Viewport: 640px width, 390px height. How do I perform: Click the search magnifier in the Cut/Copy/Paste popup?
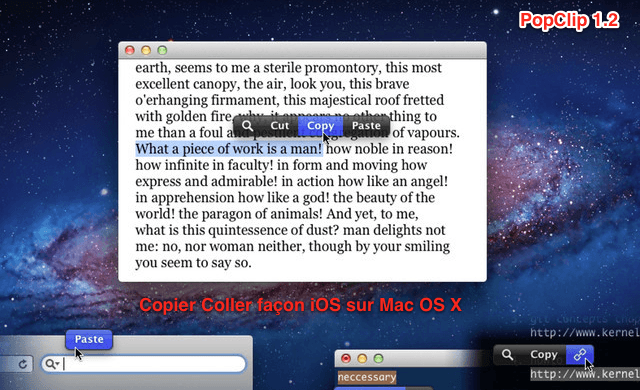247,126
